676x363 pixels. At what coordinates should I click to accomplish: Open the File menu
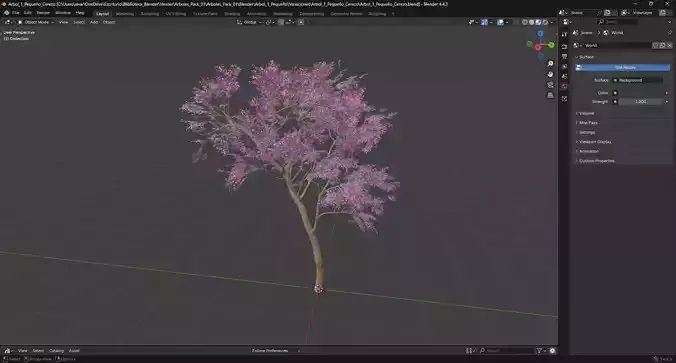tap(16, 13)
